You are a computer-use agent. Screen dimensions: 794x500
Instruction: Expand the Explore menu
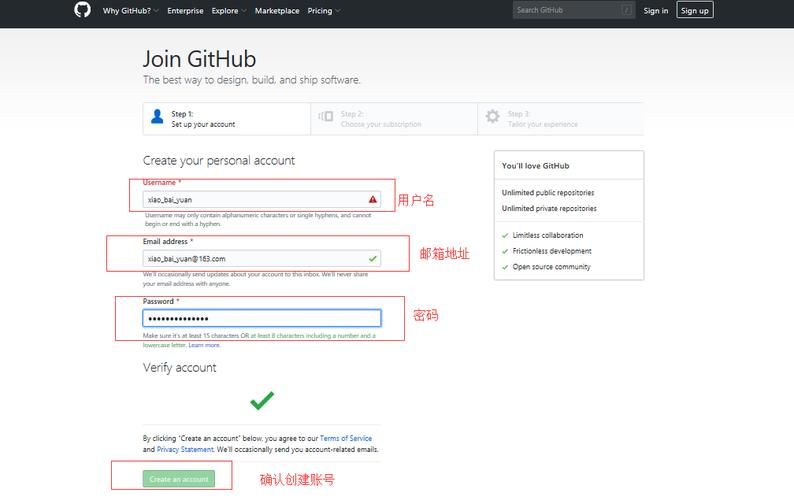229,11
